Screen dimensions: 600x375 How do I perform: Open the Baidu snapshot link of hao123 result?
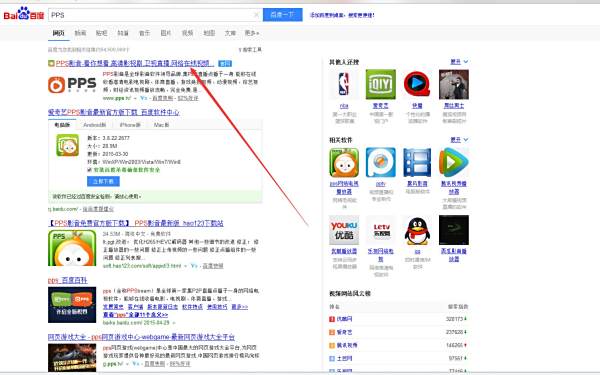tap(213, 266)
